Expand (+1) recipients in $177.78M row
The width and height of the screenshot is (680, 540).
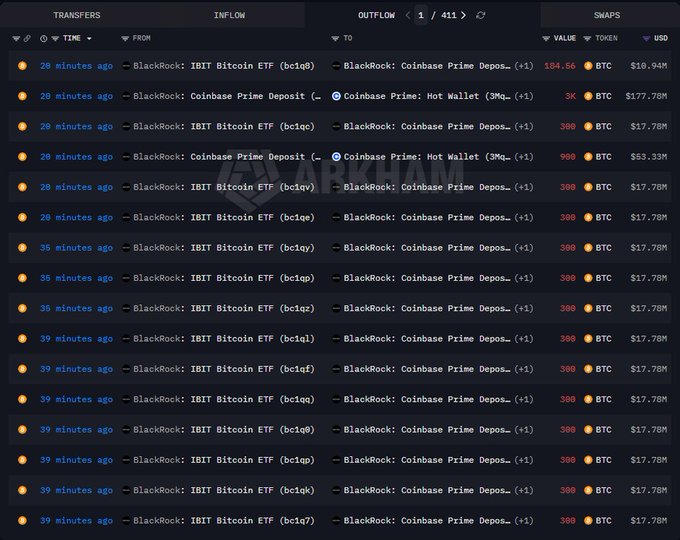pos(524,96)
